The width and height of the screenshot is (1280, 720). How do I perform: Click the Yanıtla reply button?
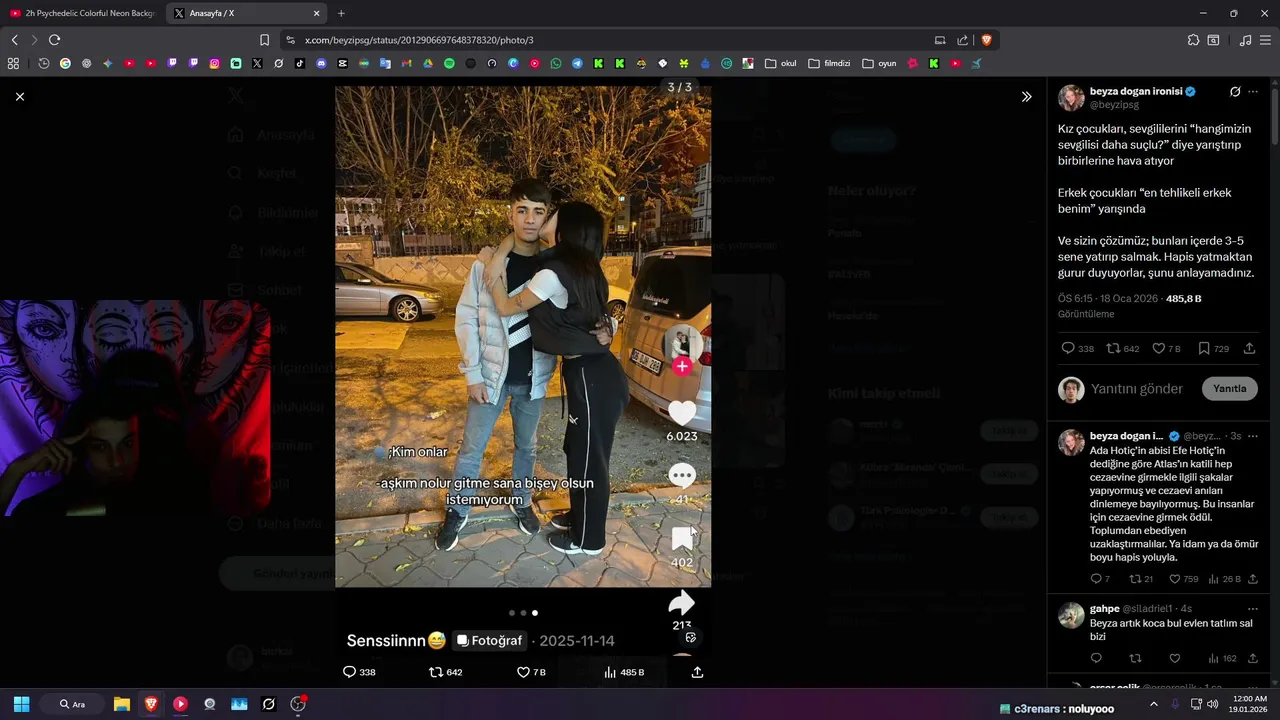(1229, 389)
